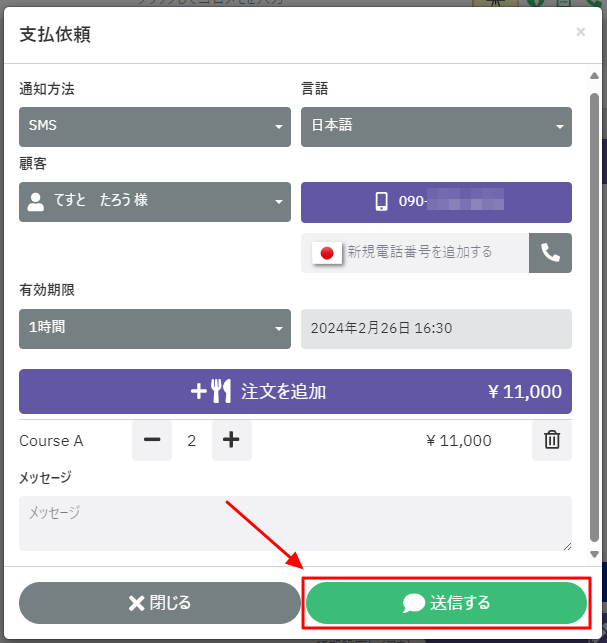Click the expiry date field 2024年2月26日
Screen dimensions: 607x643
point(436,329)
